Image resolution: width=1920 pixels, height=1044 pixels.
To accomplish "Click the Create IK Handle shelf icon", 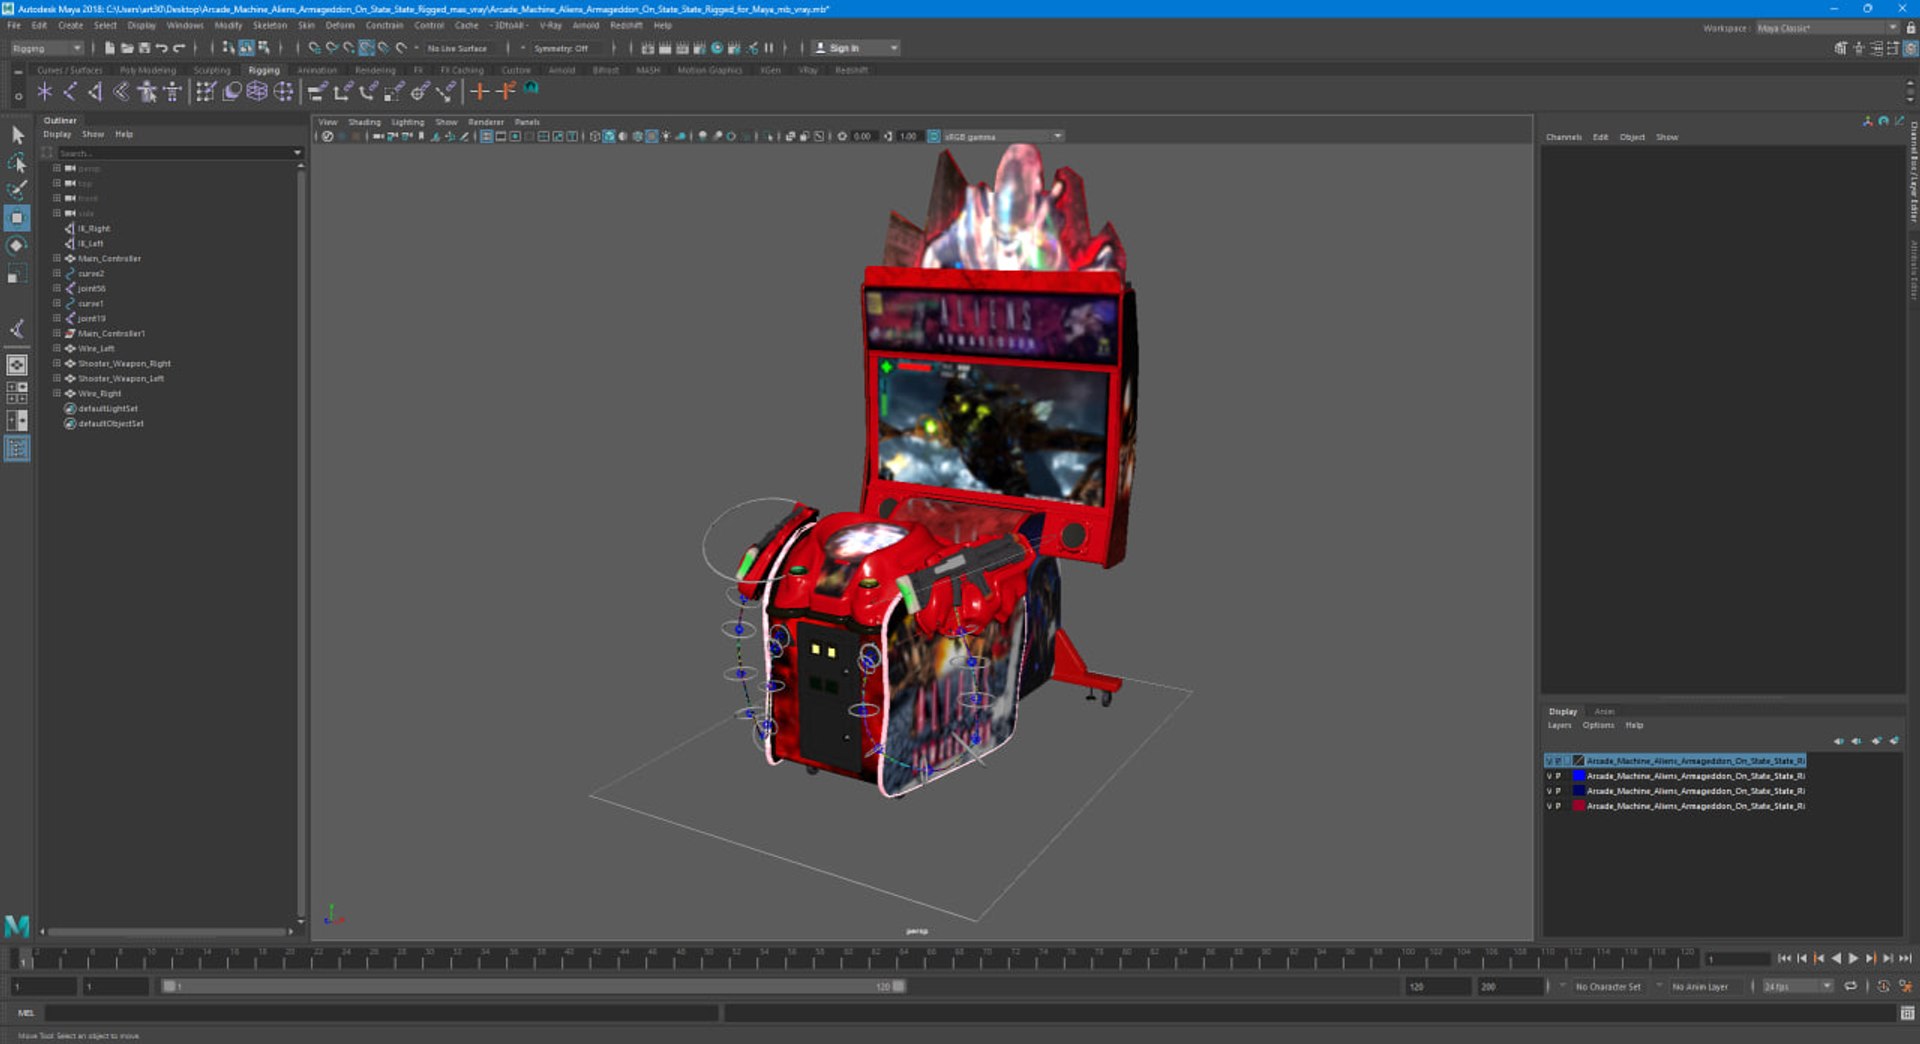I will [x=96, y=92].
